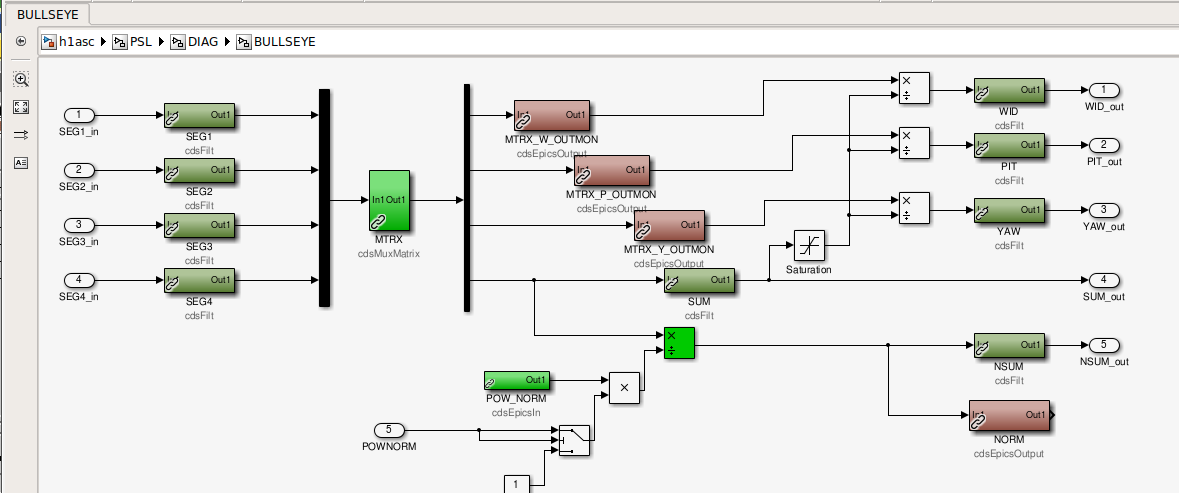
Task: Select the MTRX_Y_OUTMON block
Action: (x=669, y=225)
